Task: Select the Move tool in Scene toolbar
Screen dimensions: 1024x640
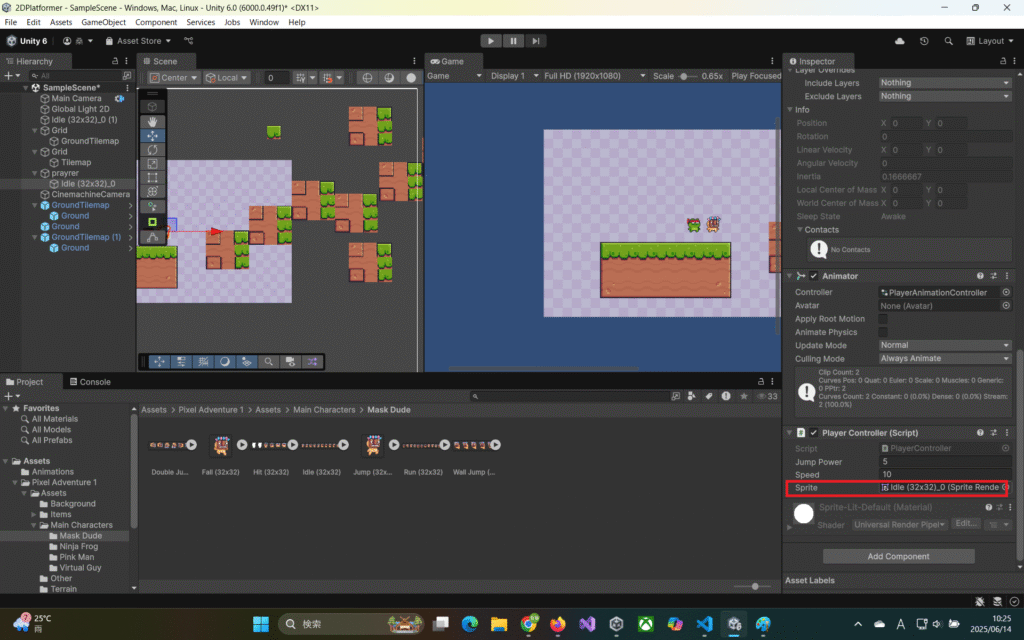Action: pyautogui.click(x=152, y=135)
